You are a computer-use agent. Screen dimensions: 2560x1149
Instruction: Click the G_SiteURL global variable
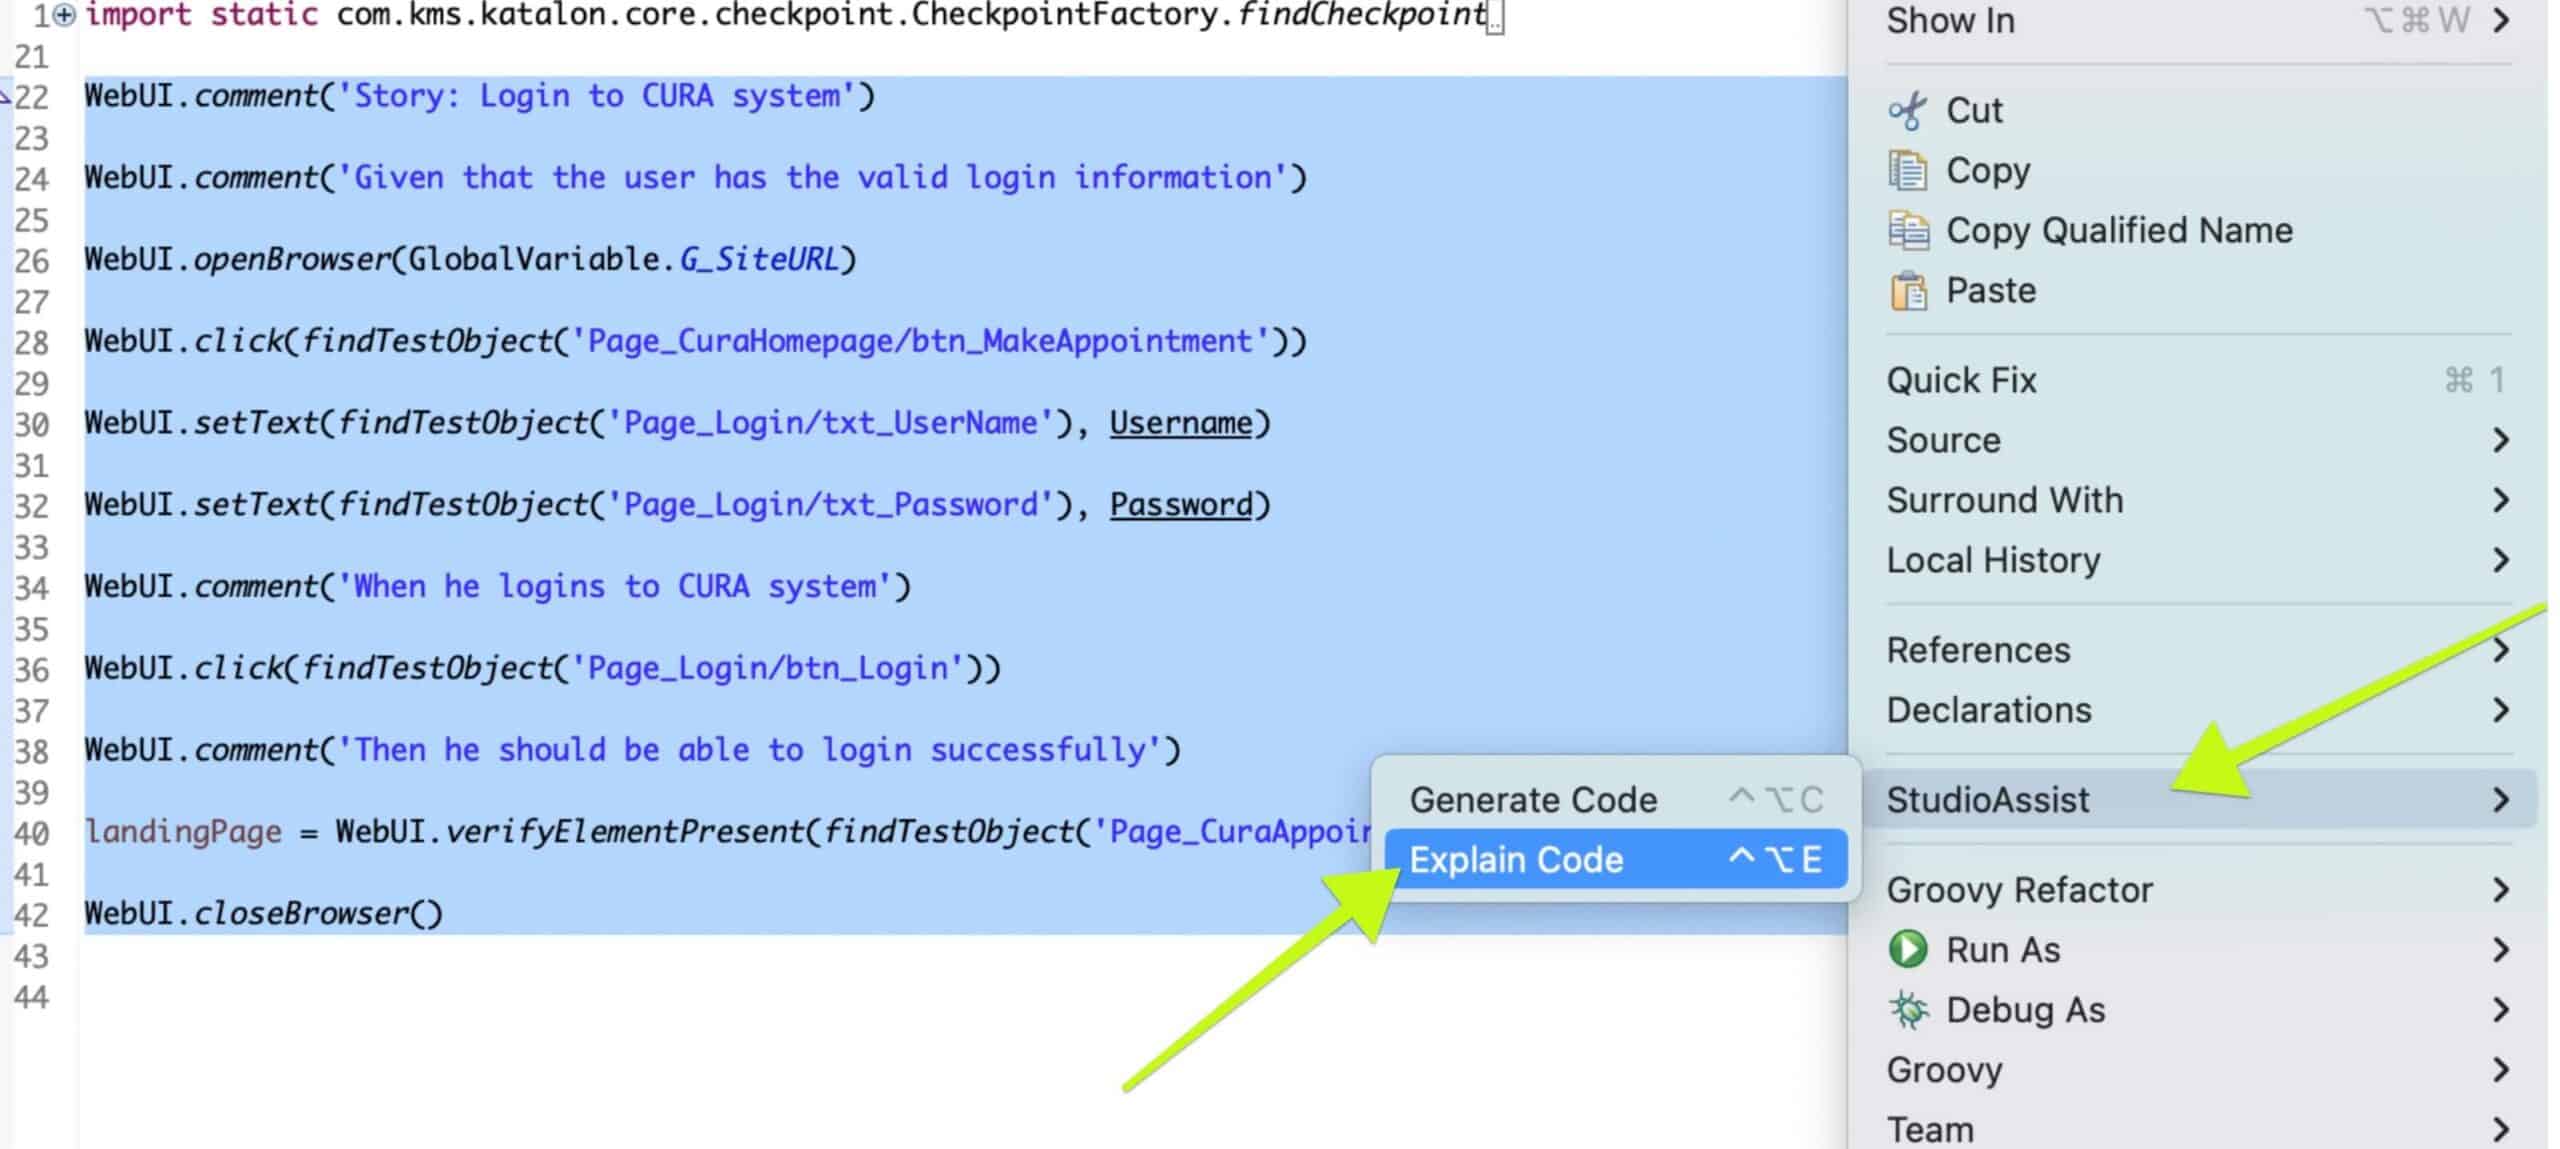759,260
